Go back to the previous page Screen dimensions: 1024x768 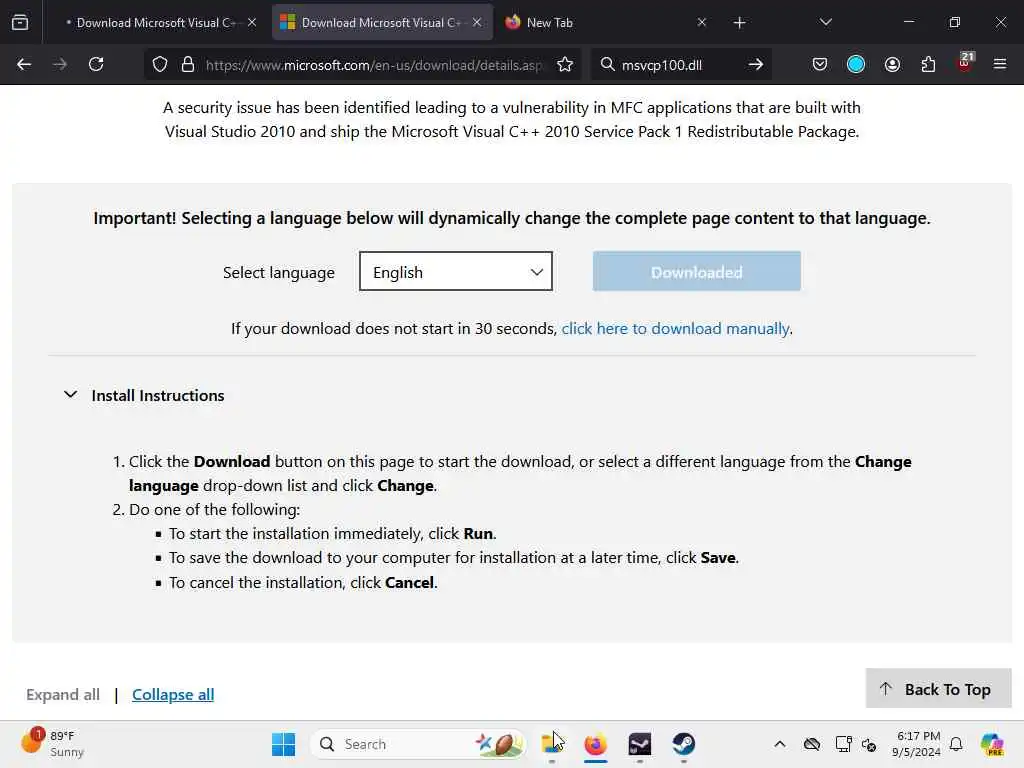click(x=24, y=64)
